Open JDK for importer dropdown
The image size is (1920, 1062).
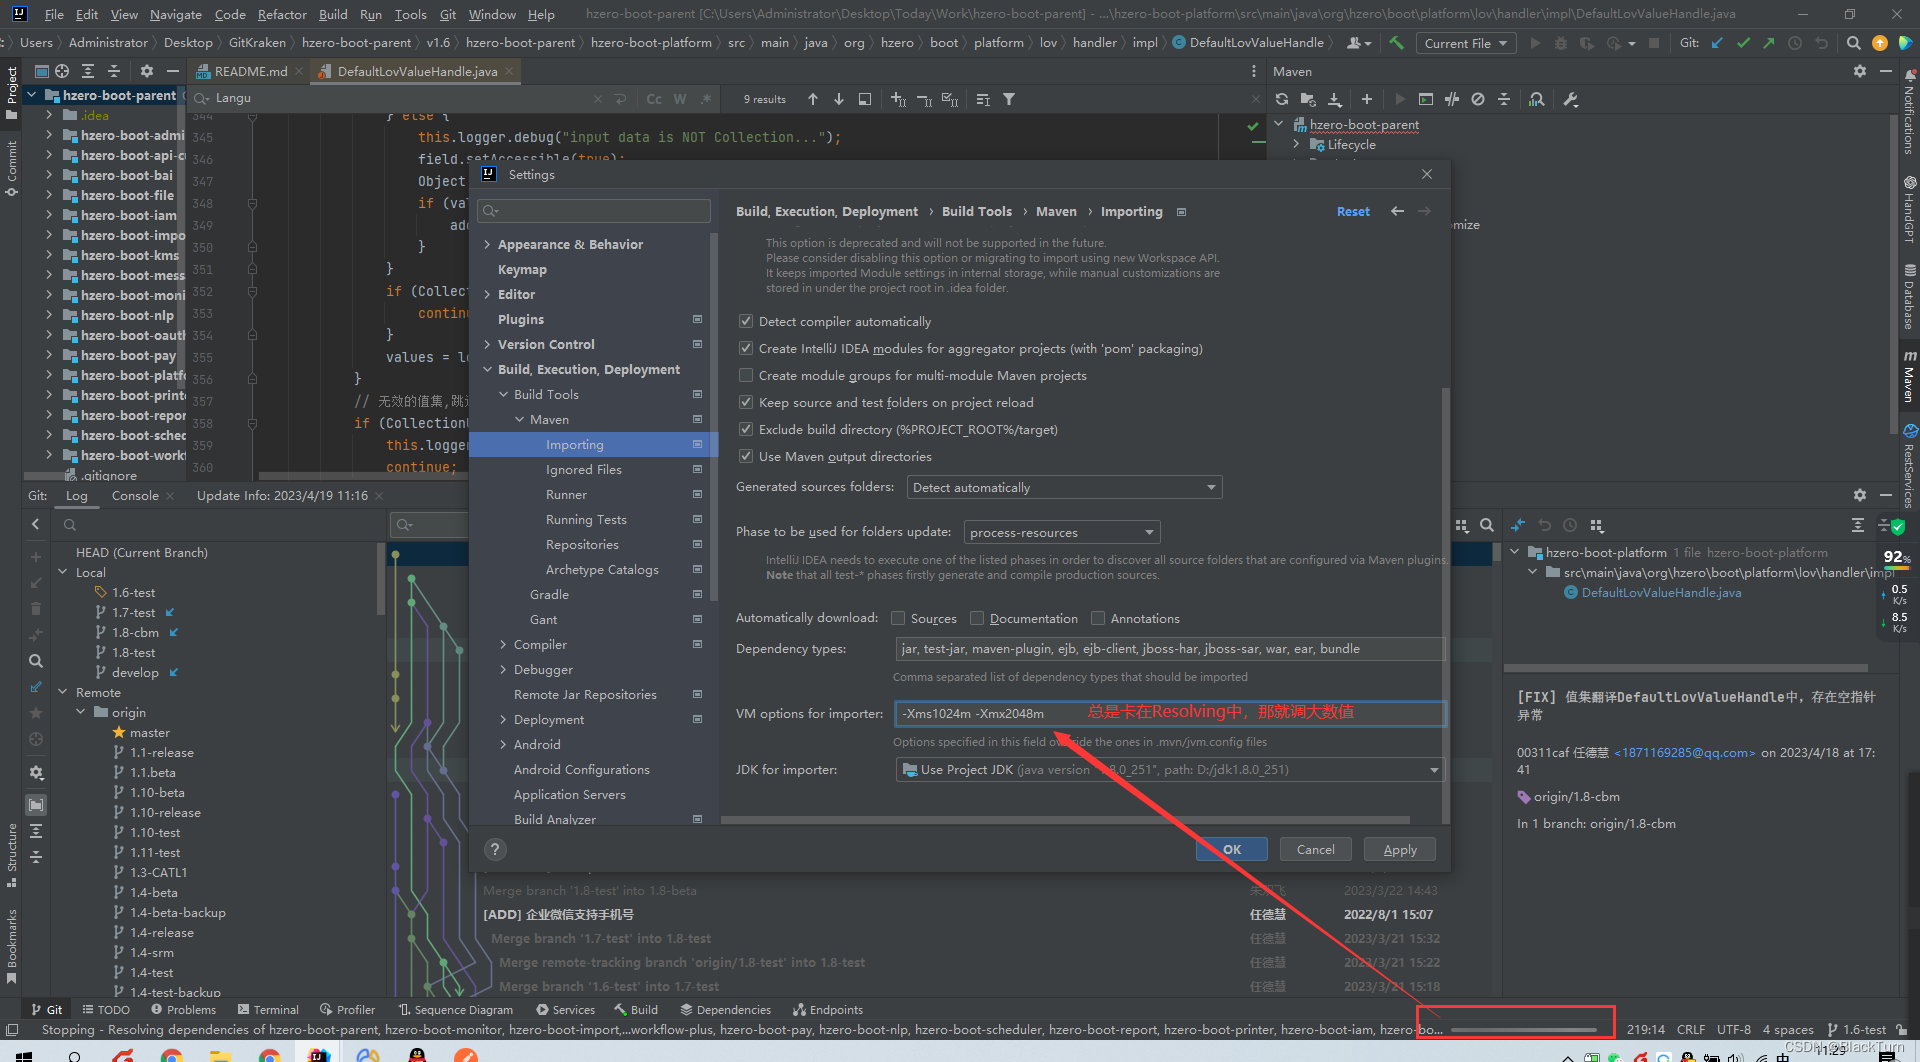[x=1169, y=769]
